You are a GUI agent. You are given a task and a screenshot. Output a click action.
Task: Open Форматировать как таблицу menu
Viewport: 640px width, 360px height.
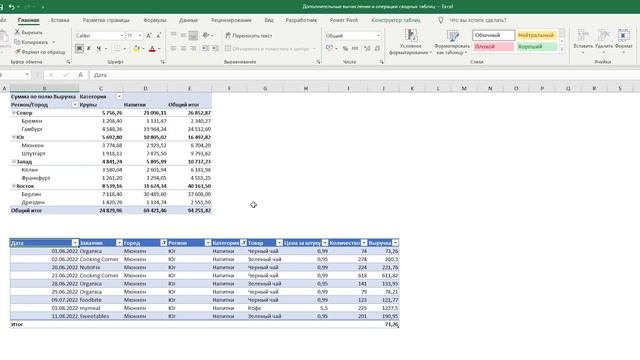[452, 42]
